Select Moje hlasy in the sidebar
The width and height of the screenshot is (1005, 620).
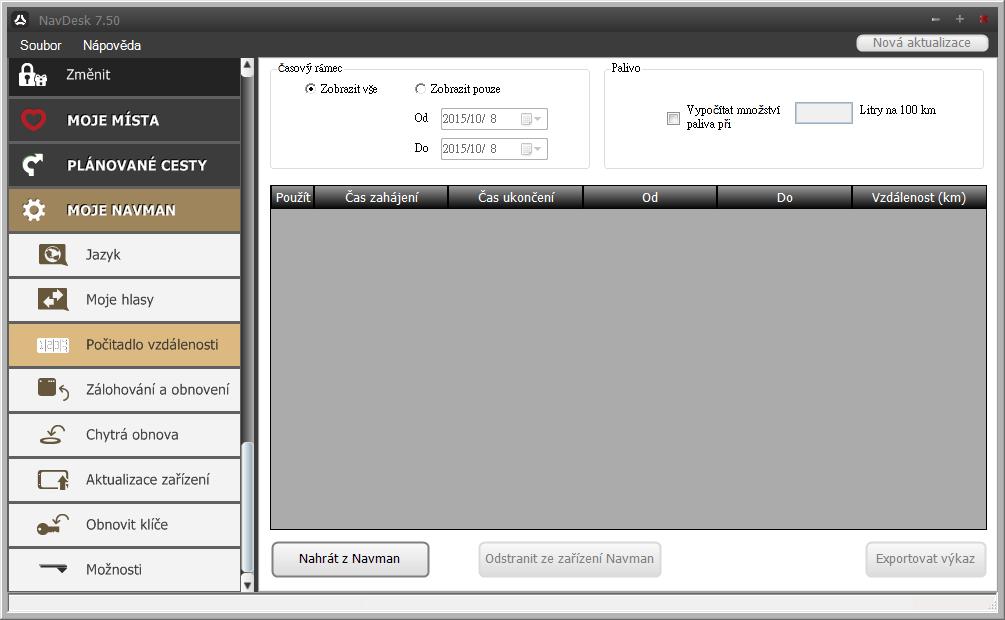[x=124, y=300]
